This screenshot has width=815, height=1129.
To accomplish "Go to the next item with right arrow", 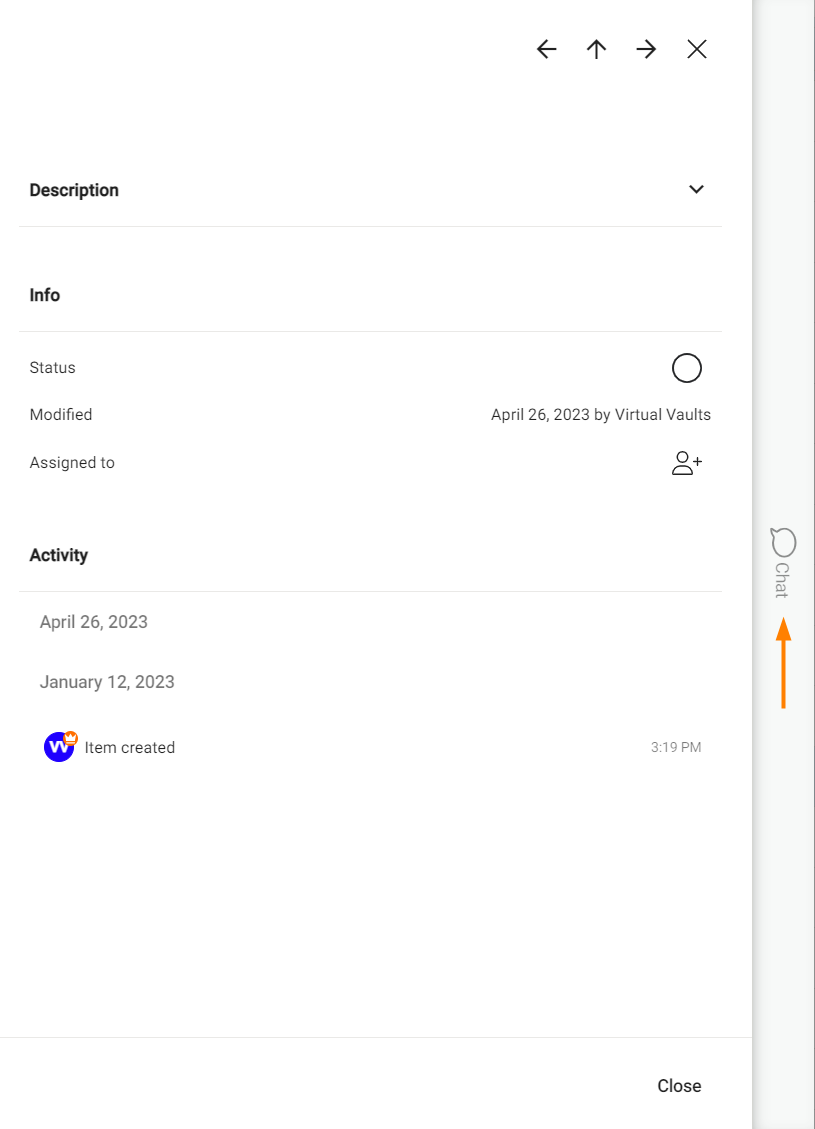I will point(647,49).
